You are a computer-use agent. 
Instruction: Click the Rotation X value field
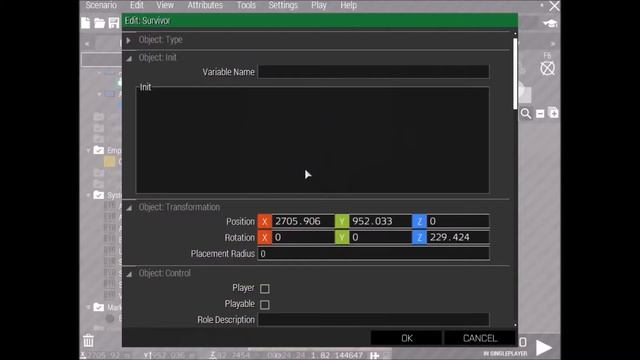[303, 238]
